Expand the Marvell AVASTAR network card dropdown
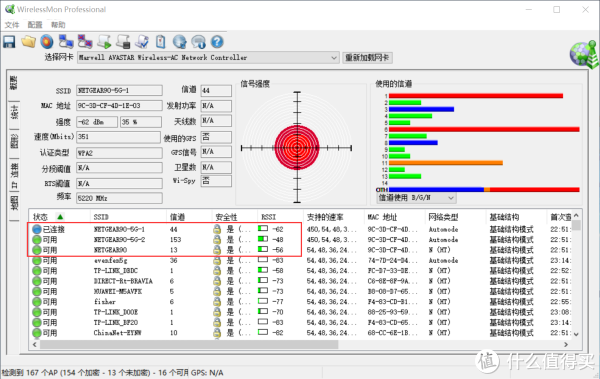 click(334, 58)
